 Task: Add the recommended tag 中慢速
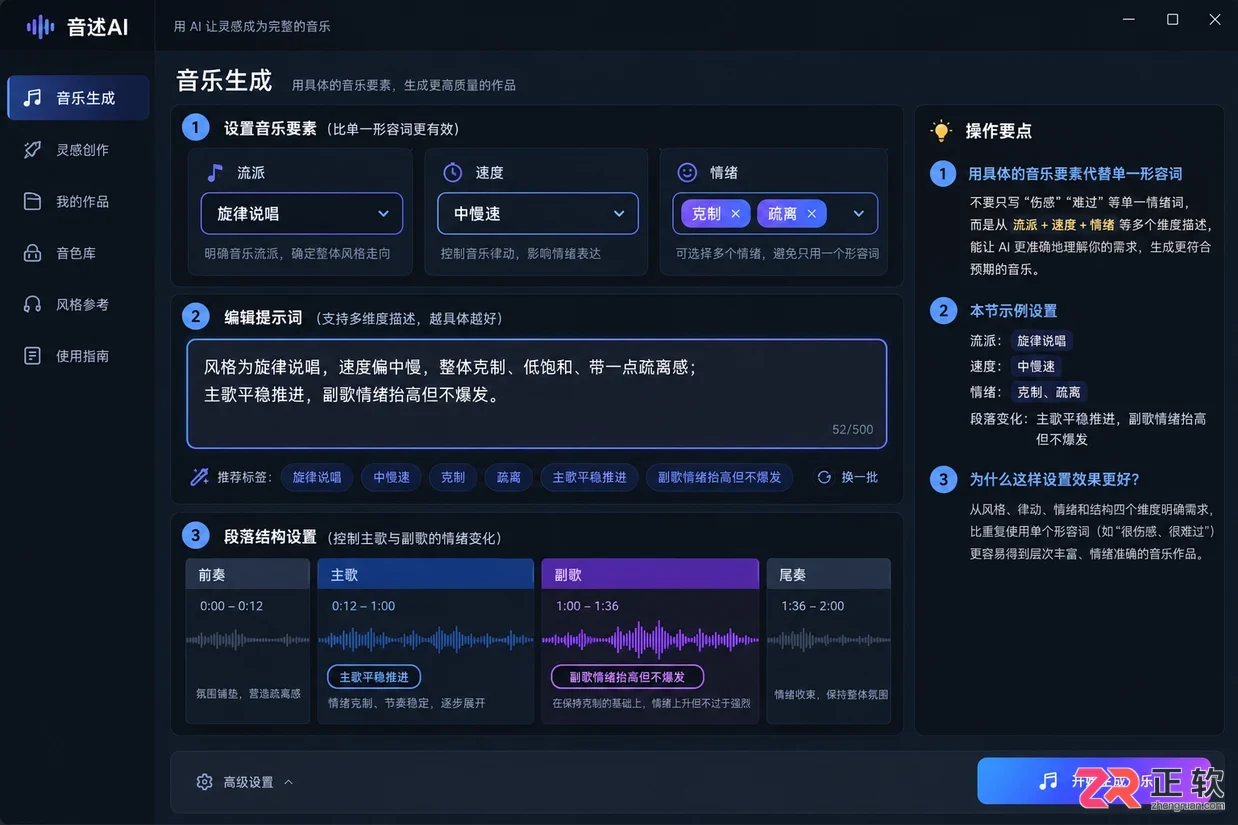[392, 477]
